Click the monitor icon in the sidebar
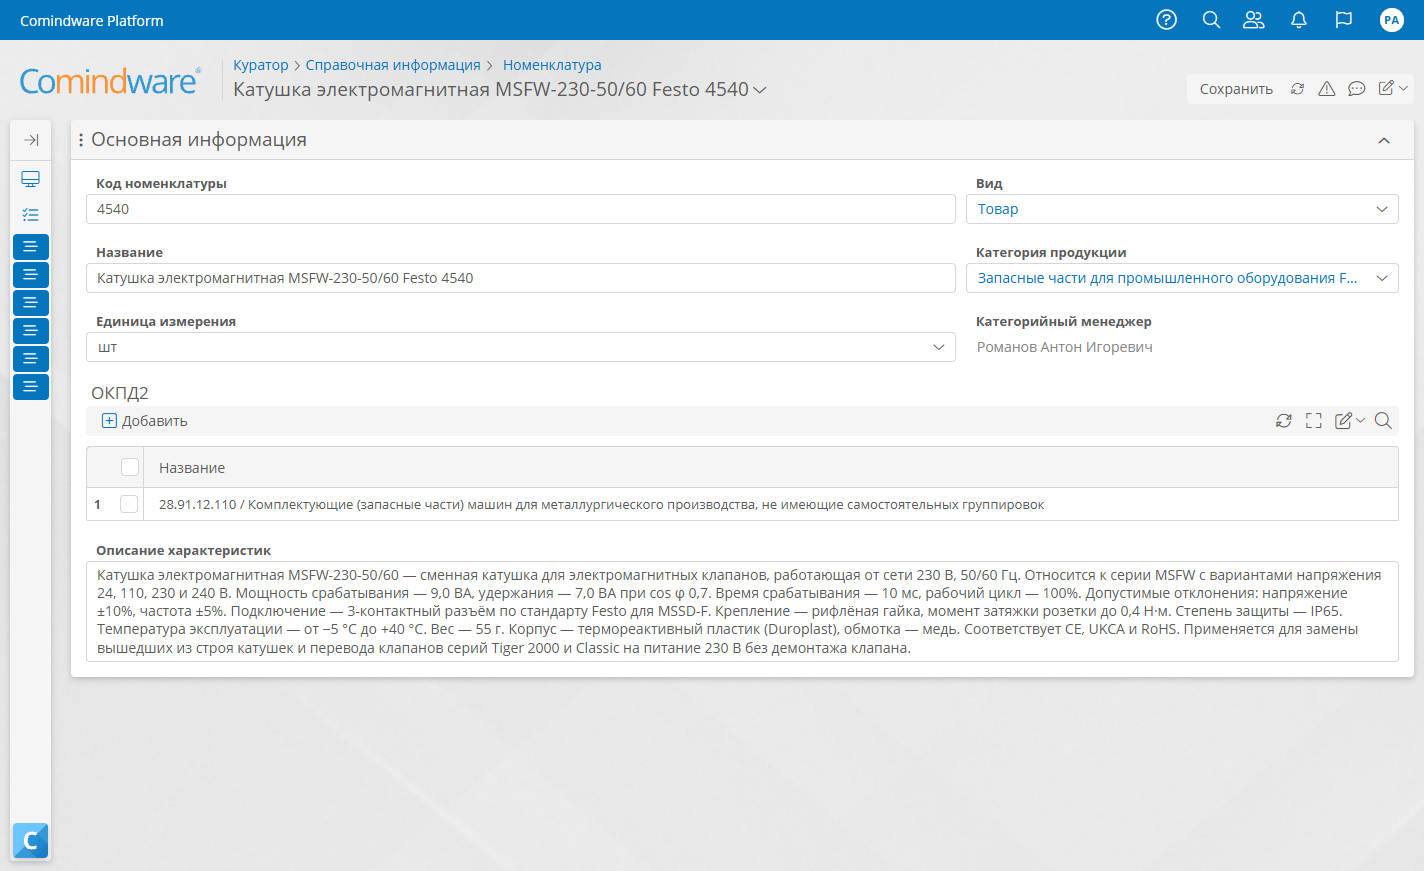 tap(31, 179)
